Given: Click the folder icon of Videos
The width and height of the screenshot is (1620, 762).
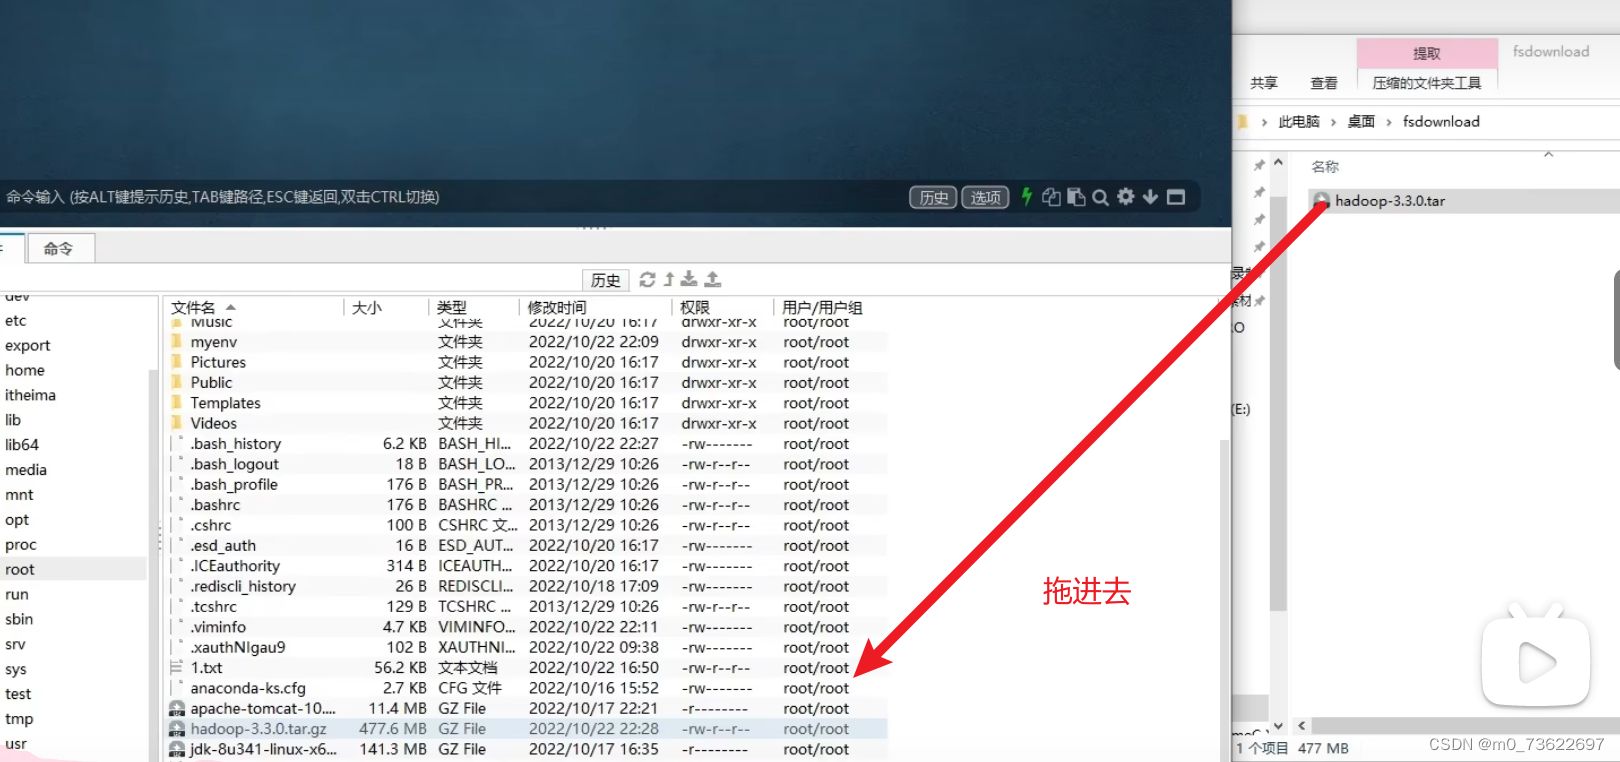Looking at the screenshot, I should pyautogui.click(x=177, y=423).
